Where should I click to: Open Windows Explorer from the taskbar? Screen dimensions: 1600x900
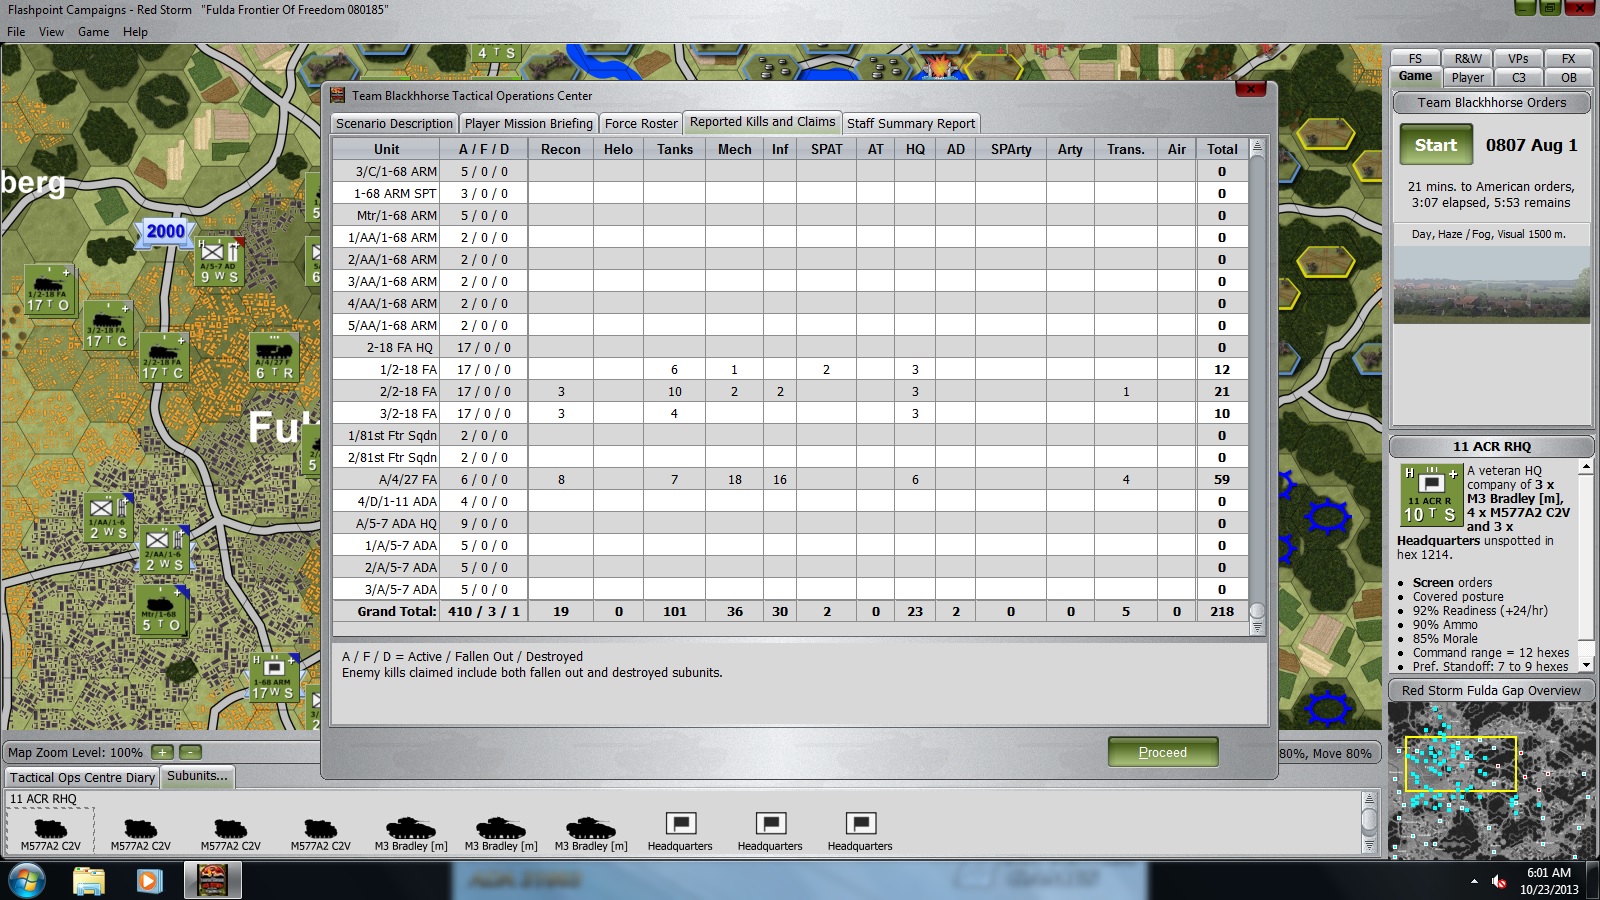89,881
